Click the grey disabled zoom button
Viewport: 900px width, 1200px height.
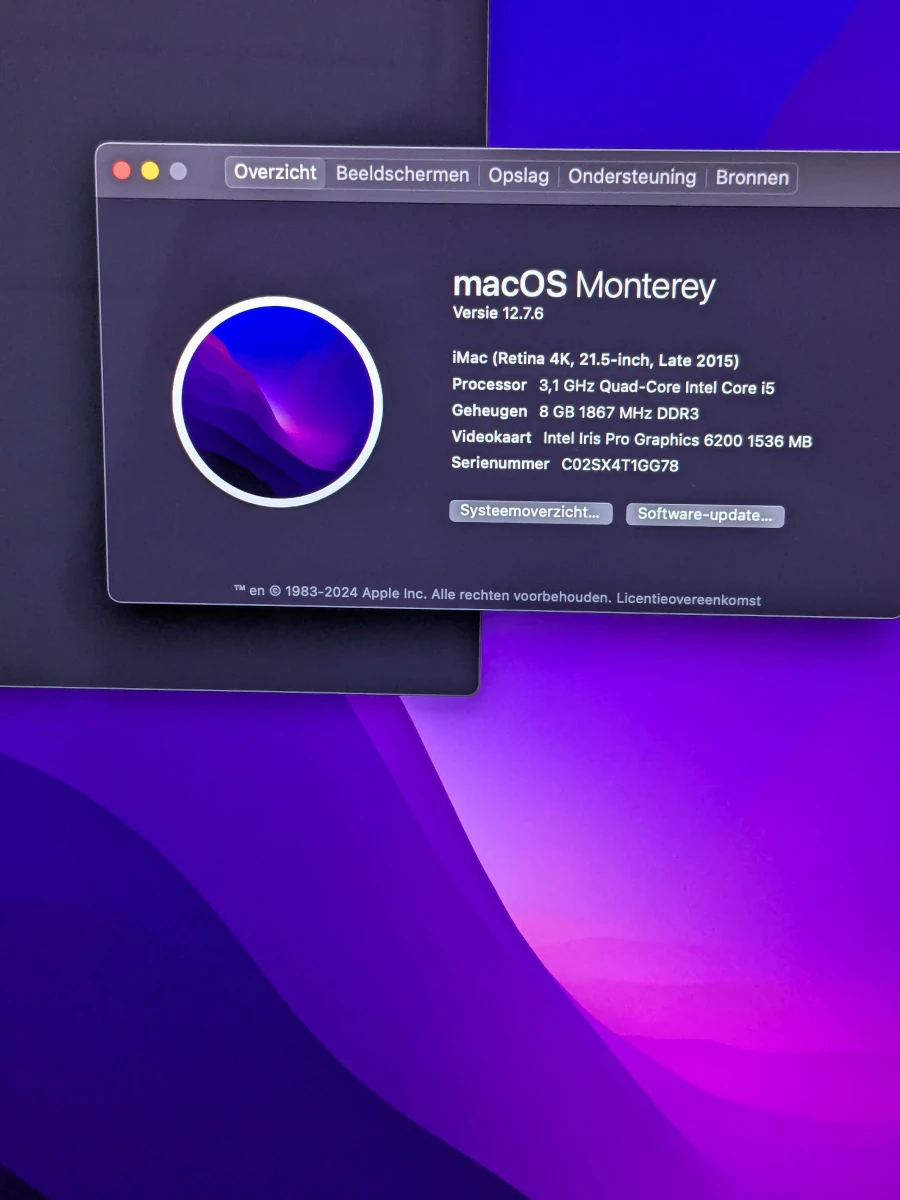pos(178,171)
